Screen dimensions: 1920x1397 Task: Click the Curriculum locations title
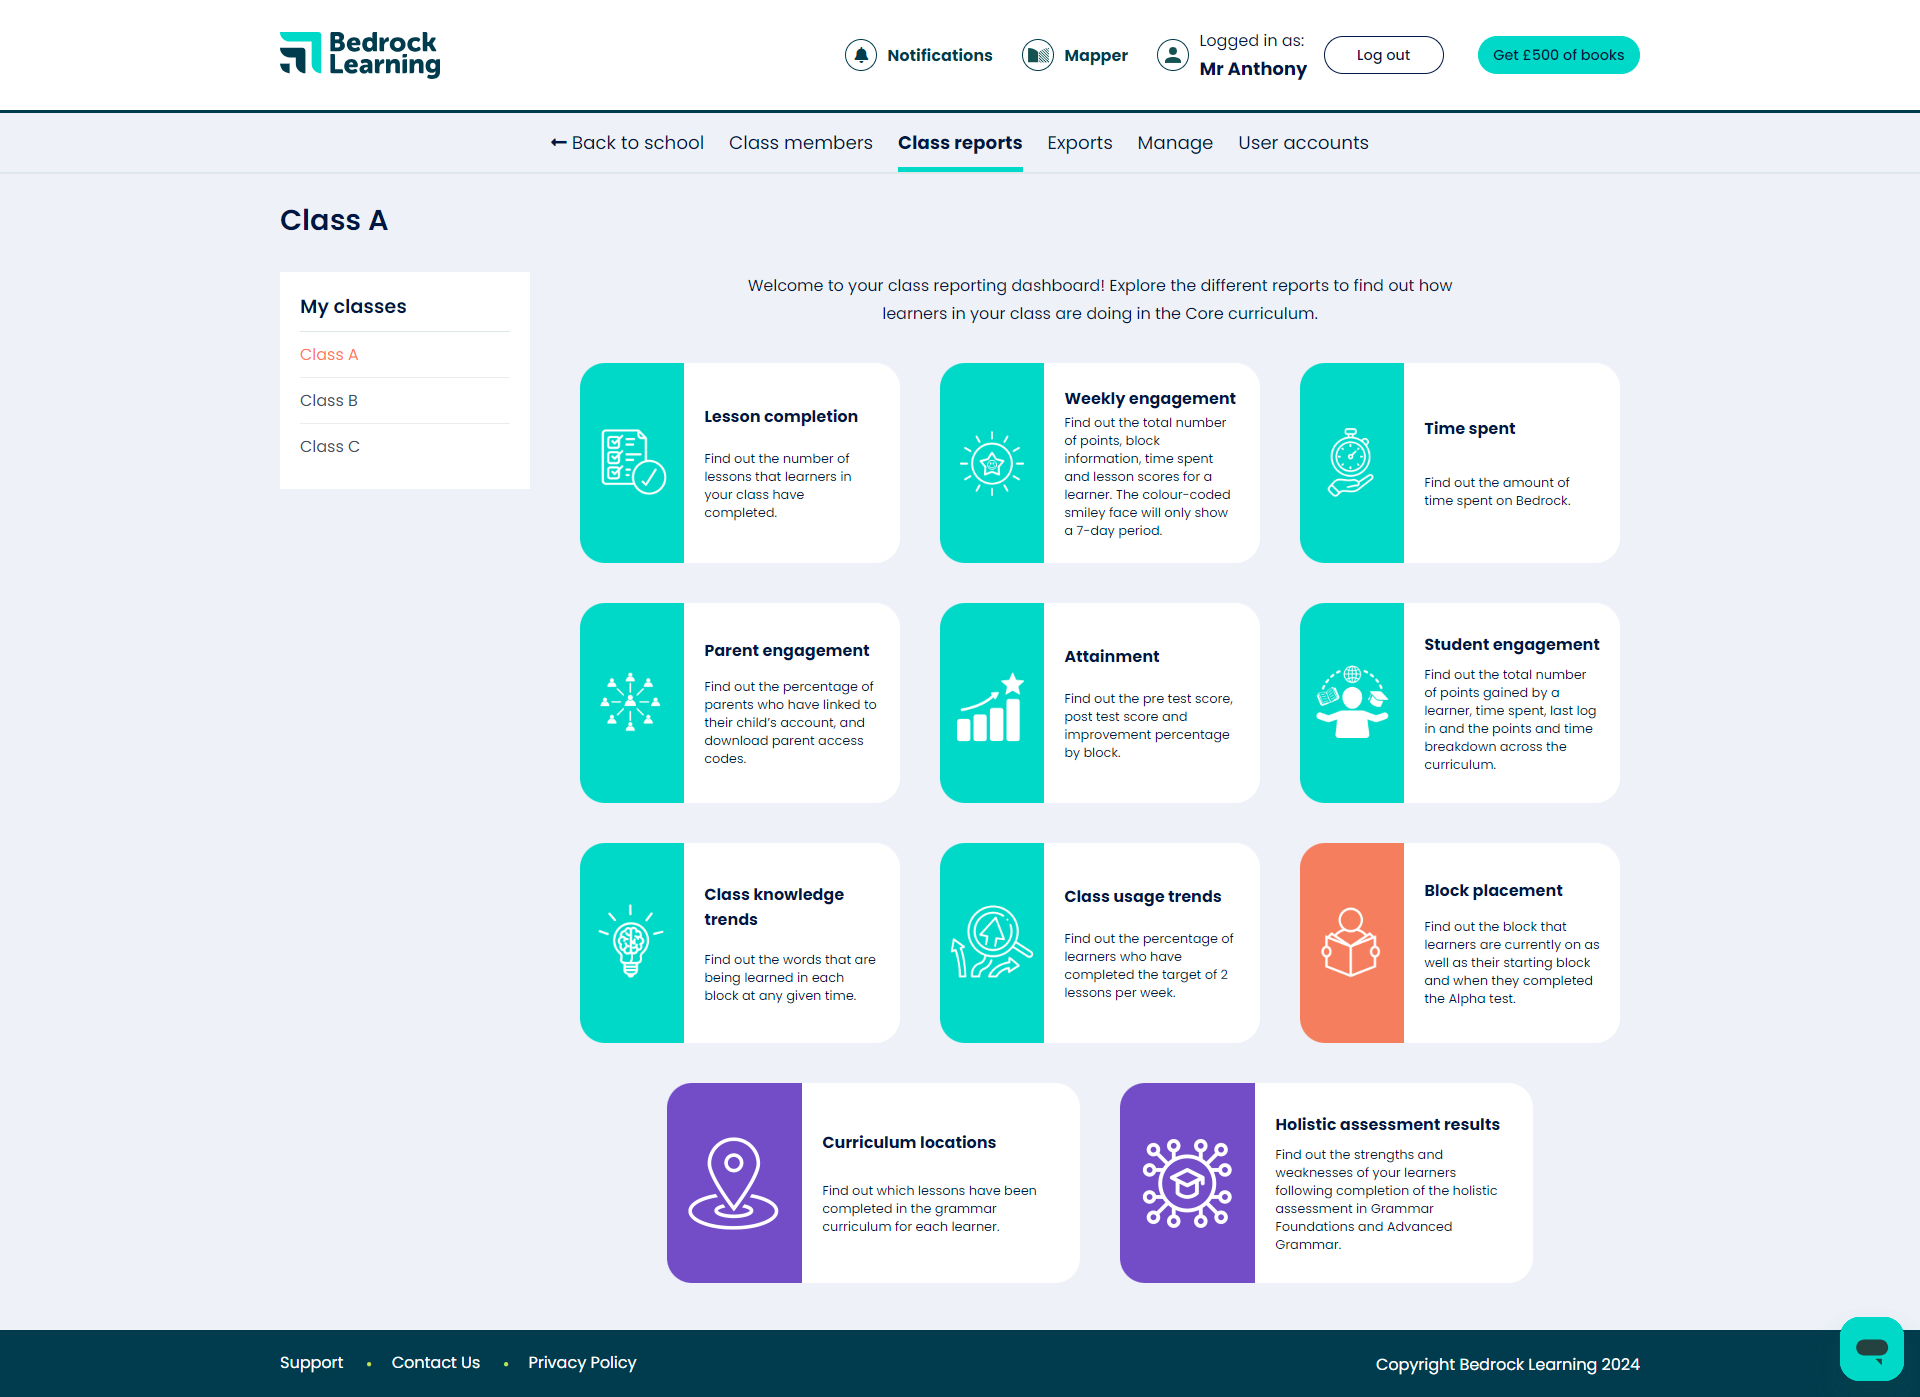[x=909, y=1142]
